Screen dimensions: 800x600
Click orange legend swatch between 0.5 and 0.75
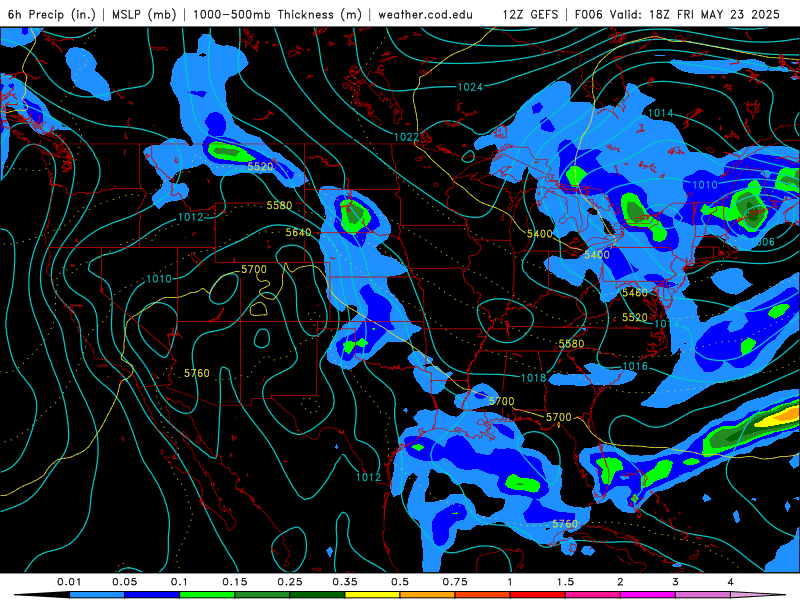pyautogui.click(x=428, y=595)
